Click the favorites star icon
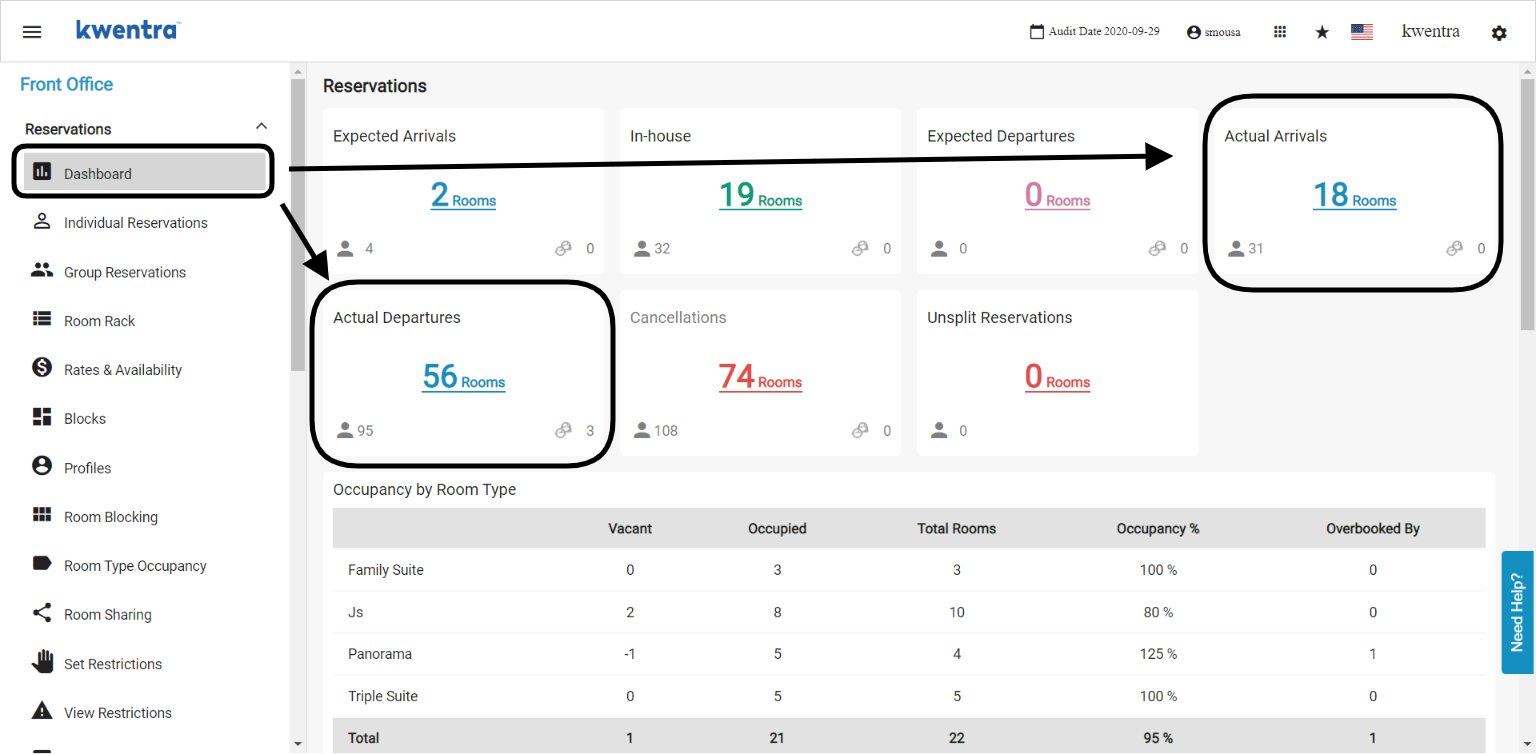Screen dimensions: 1536x754 point(1322,32)
